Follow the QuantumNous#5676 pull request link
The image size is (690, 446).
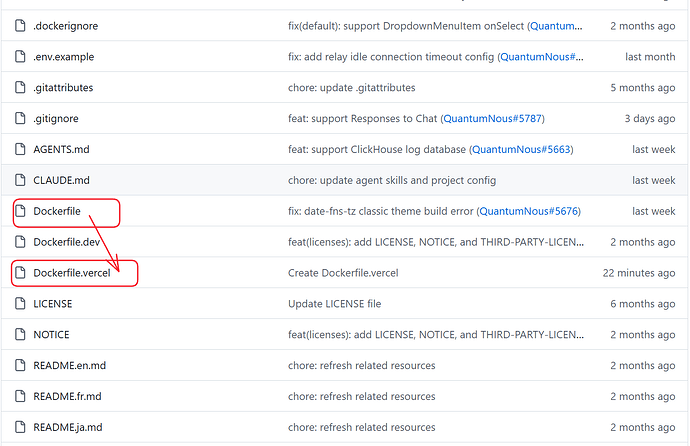[x=529, y=211]
